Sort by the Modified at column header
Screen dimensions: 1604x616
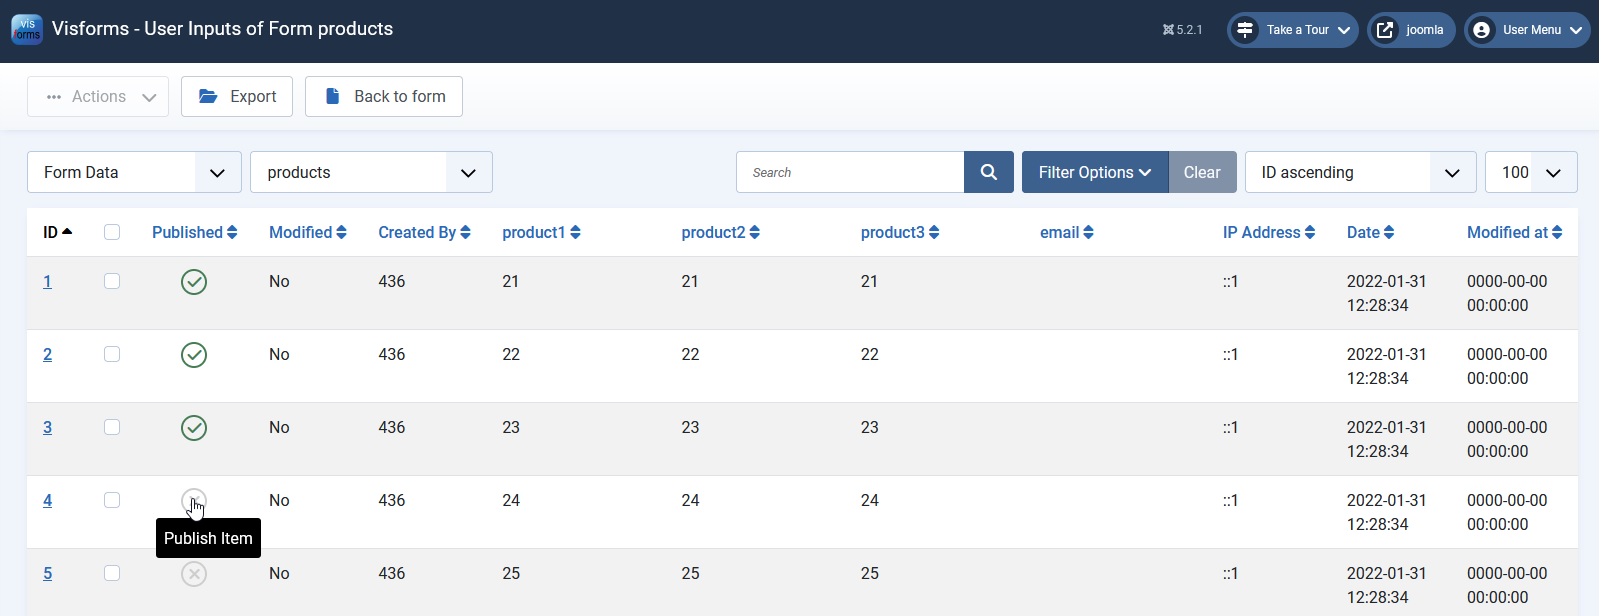(x=1514, y=232)
